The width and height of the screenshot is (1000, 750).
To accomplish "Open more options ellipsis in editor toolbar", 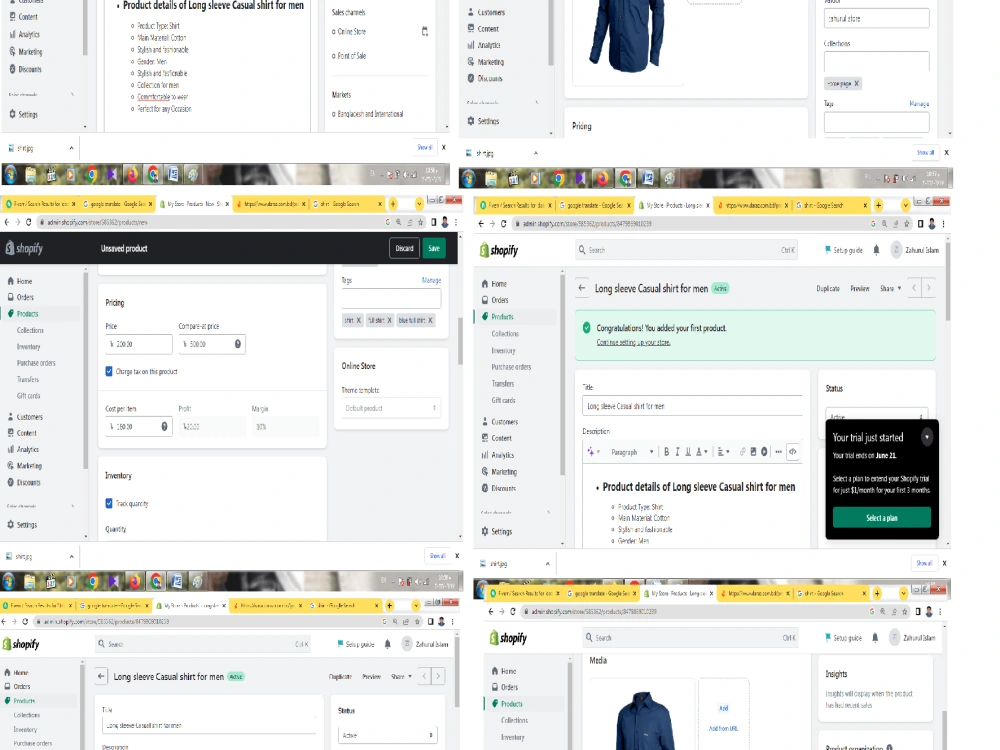I will pyautogui.click(x=778, y=452).
